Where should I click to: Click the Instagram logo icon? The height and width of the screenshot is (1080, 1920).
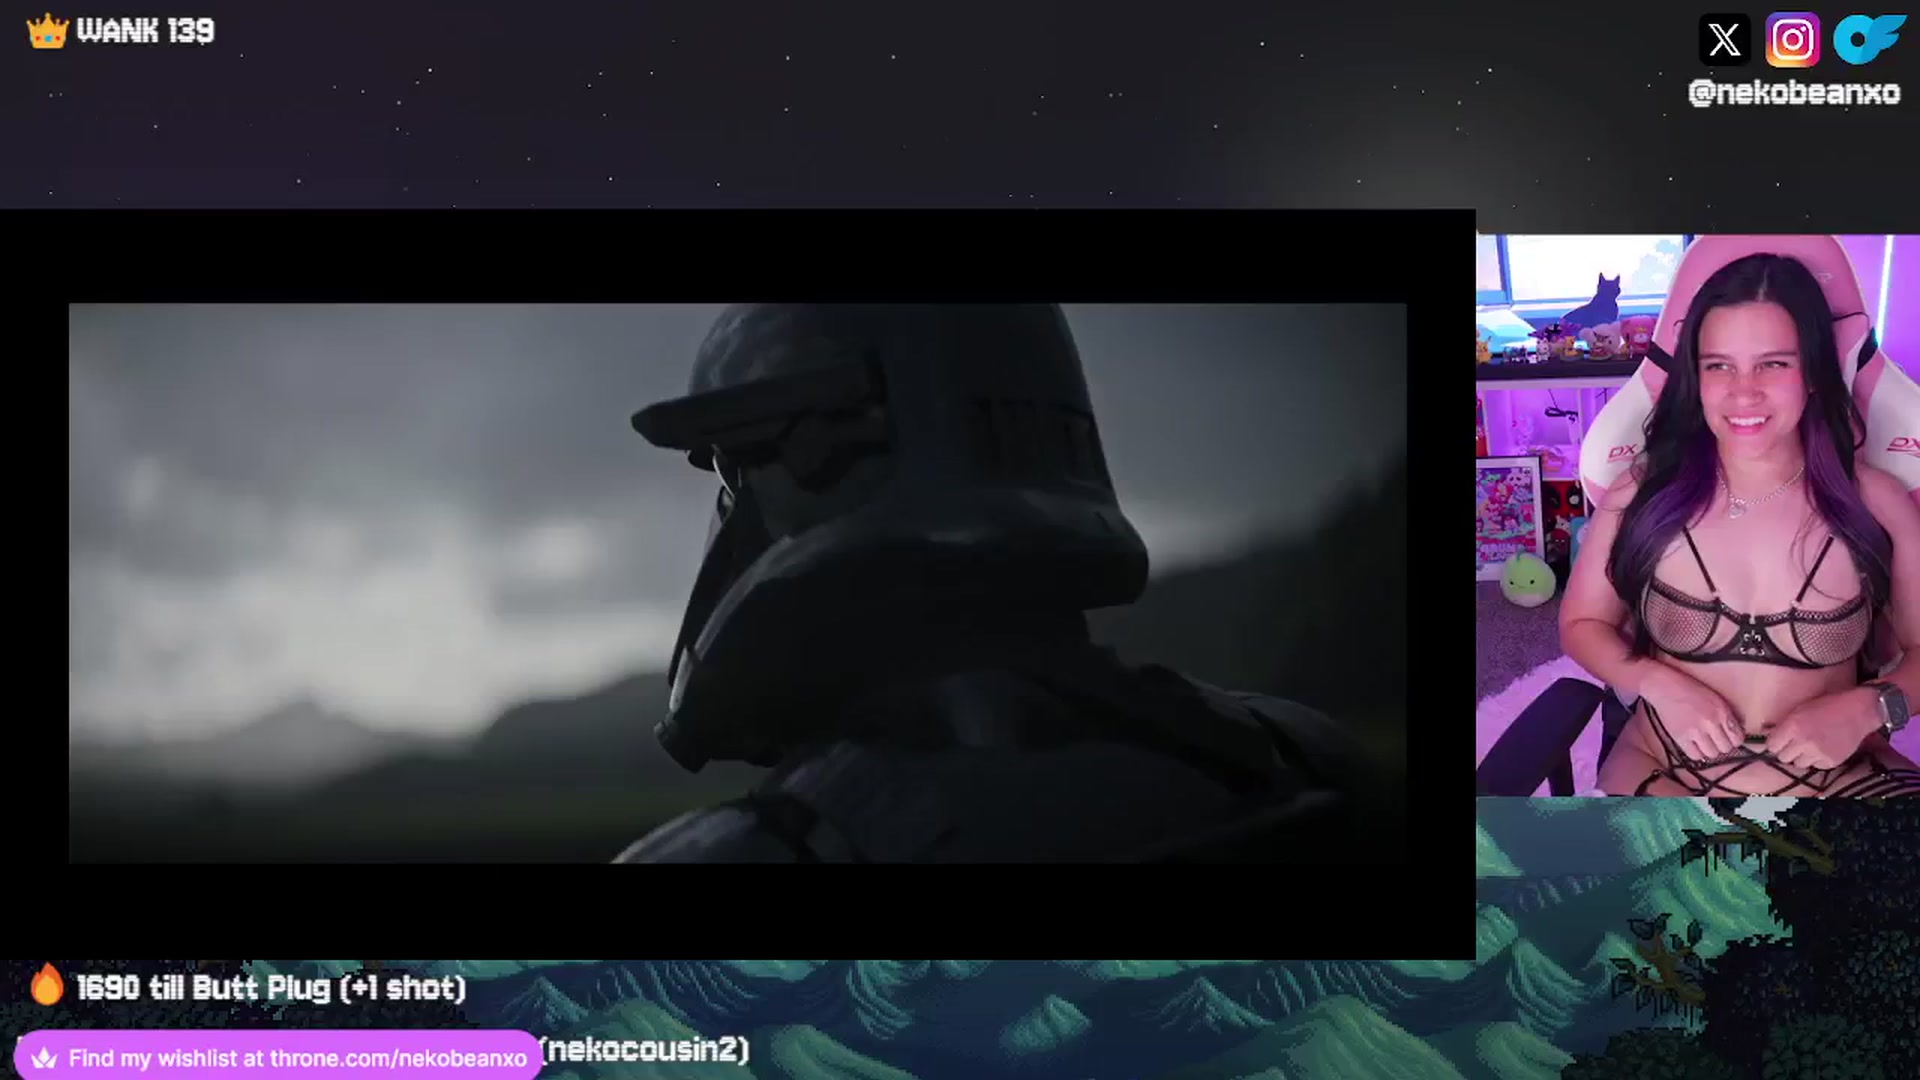[x=1792, y=40]
